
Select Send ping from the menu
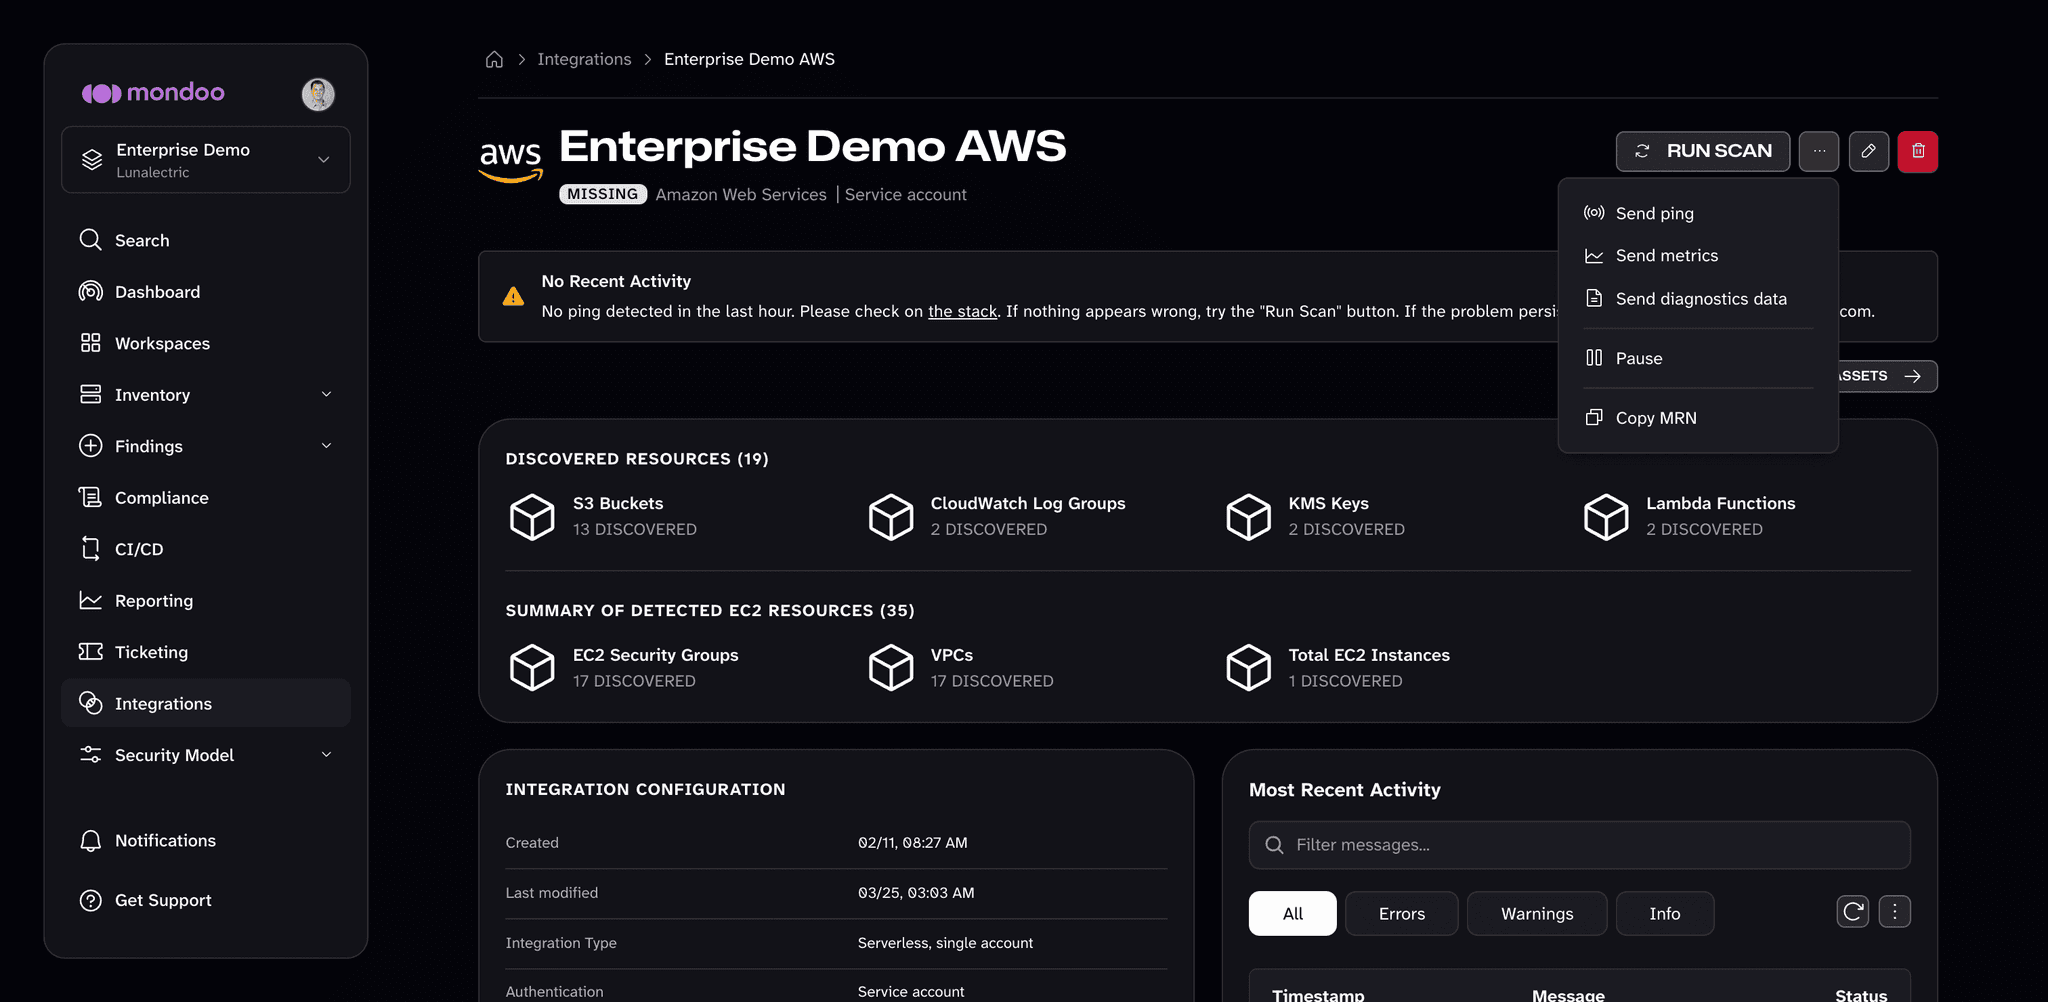(1698, 213)
